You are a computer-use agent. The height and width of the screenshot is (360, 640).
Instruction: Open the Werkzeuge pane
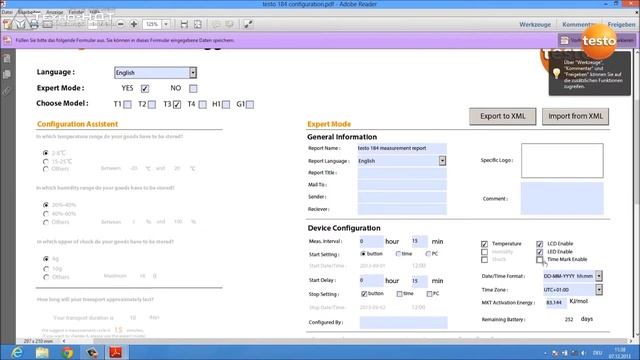tap(535, 24)
